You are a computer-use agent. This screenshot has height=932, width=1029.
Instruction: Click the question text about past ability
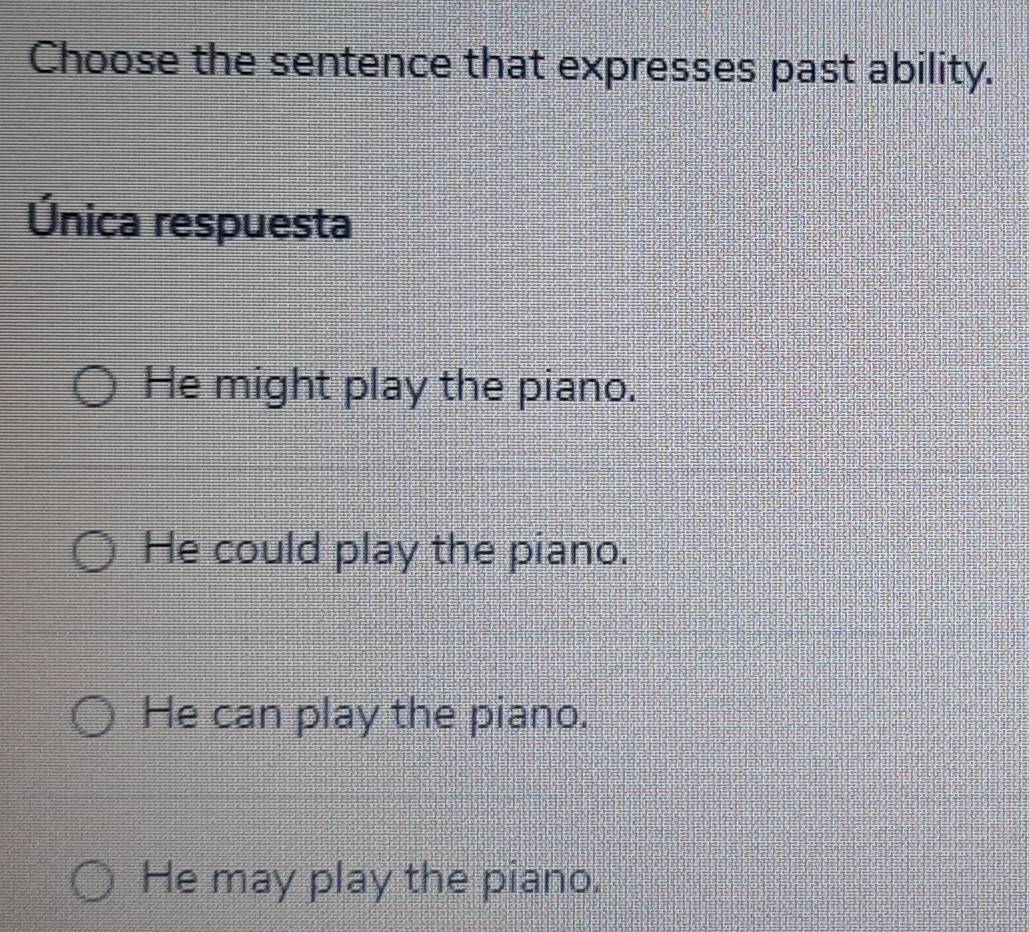coord(512,65)
